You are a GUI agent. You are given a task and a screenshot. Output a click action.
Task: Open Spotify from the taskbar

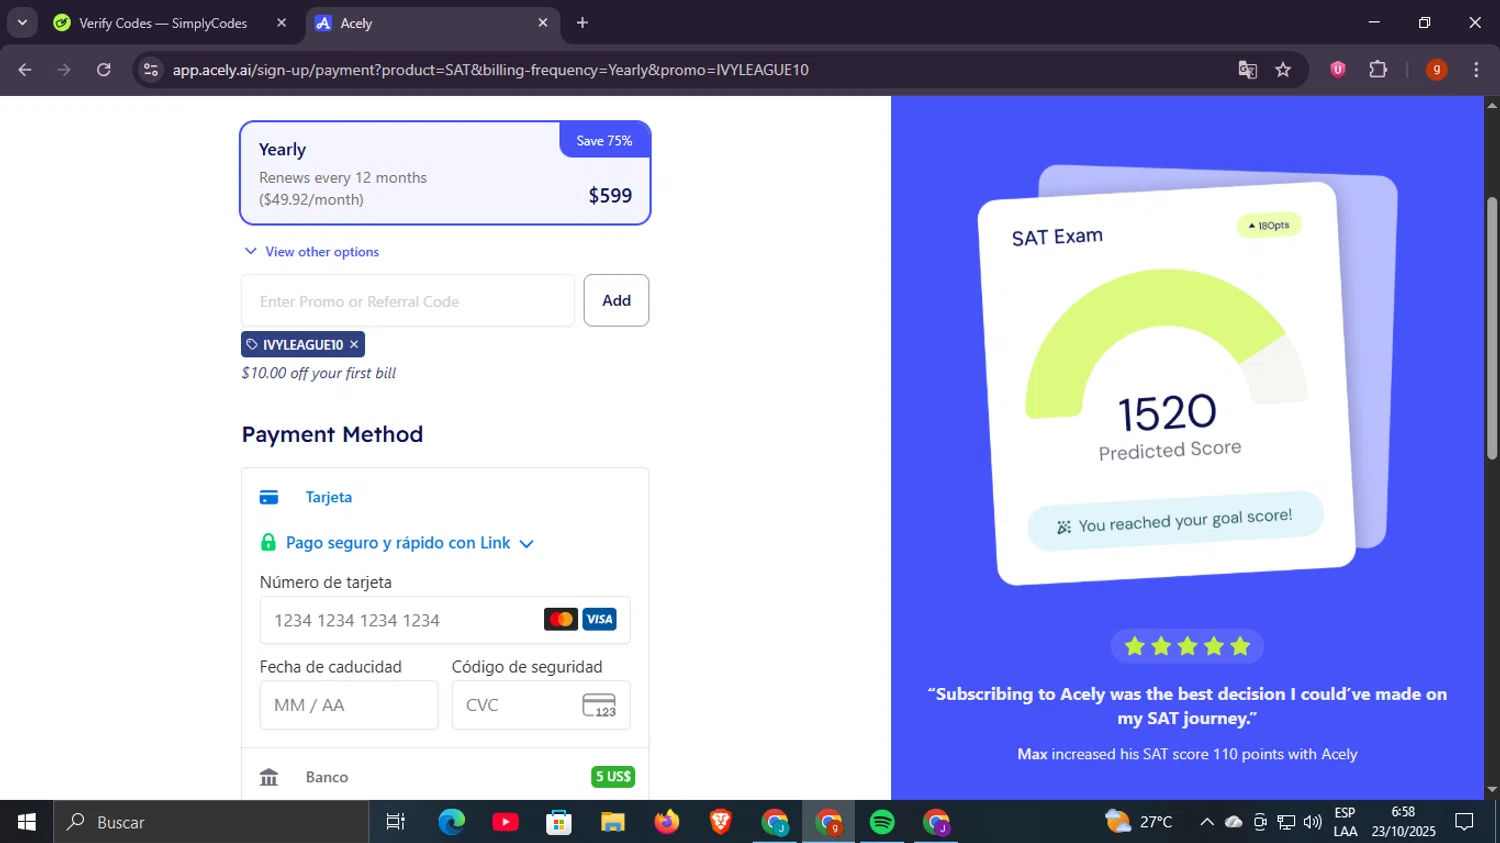[882, 822]
